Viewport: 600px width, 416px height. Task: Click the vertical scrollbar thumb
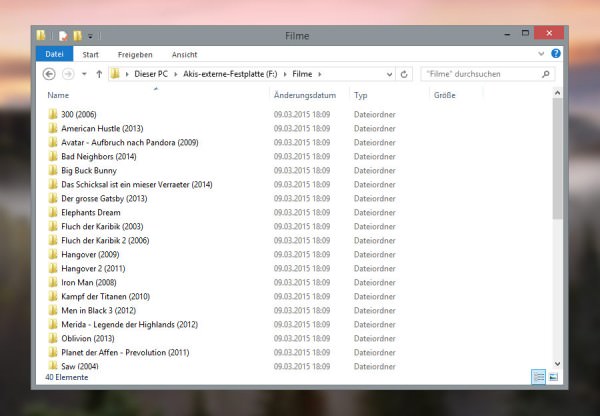coord(557,158)
